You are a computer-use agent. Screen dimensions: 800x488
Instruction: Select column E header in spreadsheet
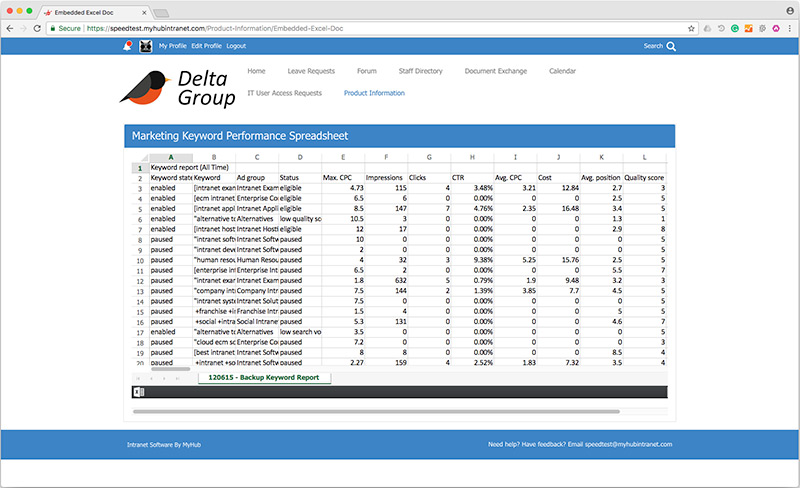point(343,157)
